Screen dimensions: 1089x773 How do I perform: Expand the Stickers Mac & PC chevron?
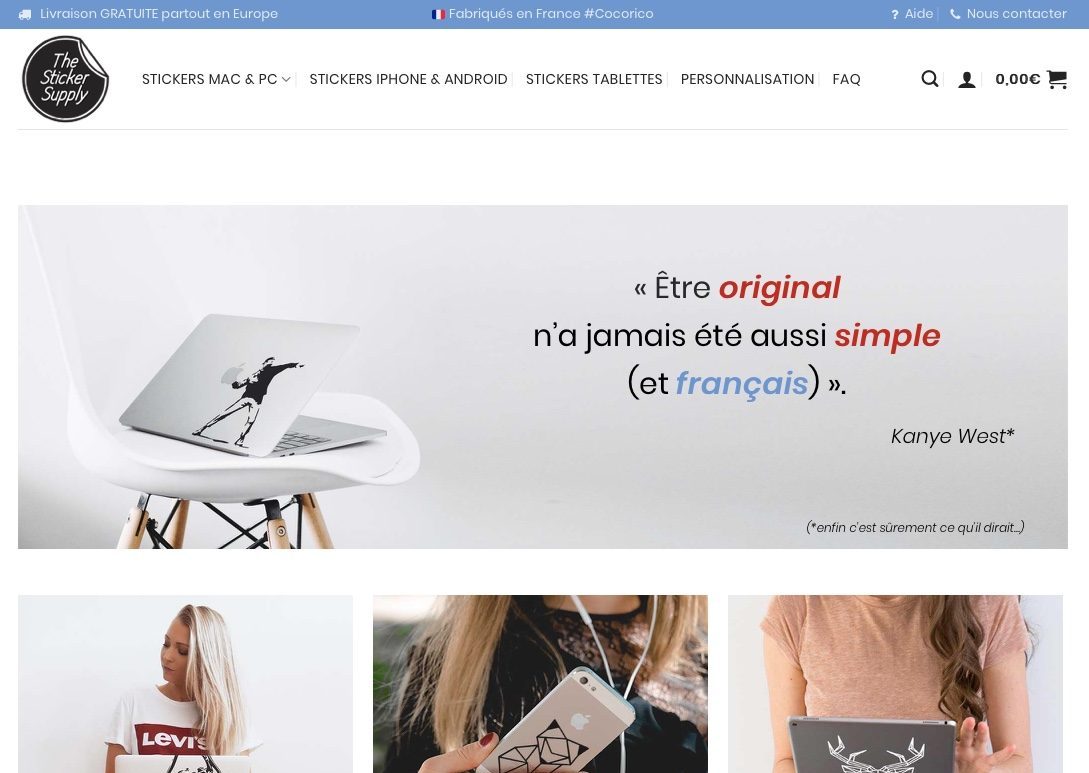click(285, 80)
